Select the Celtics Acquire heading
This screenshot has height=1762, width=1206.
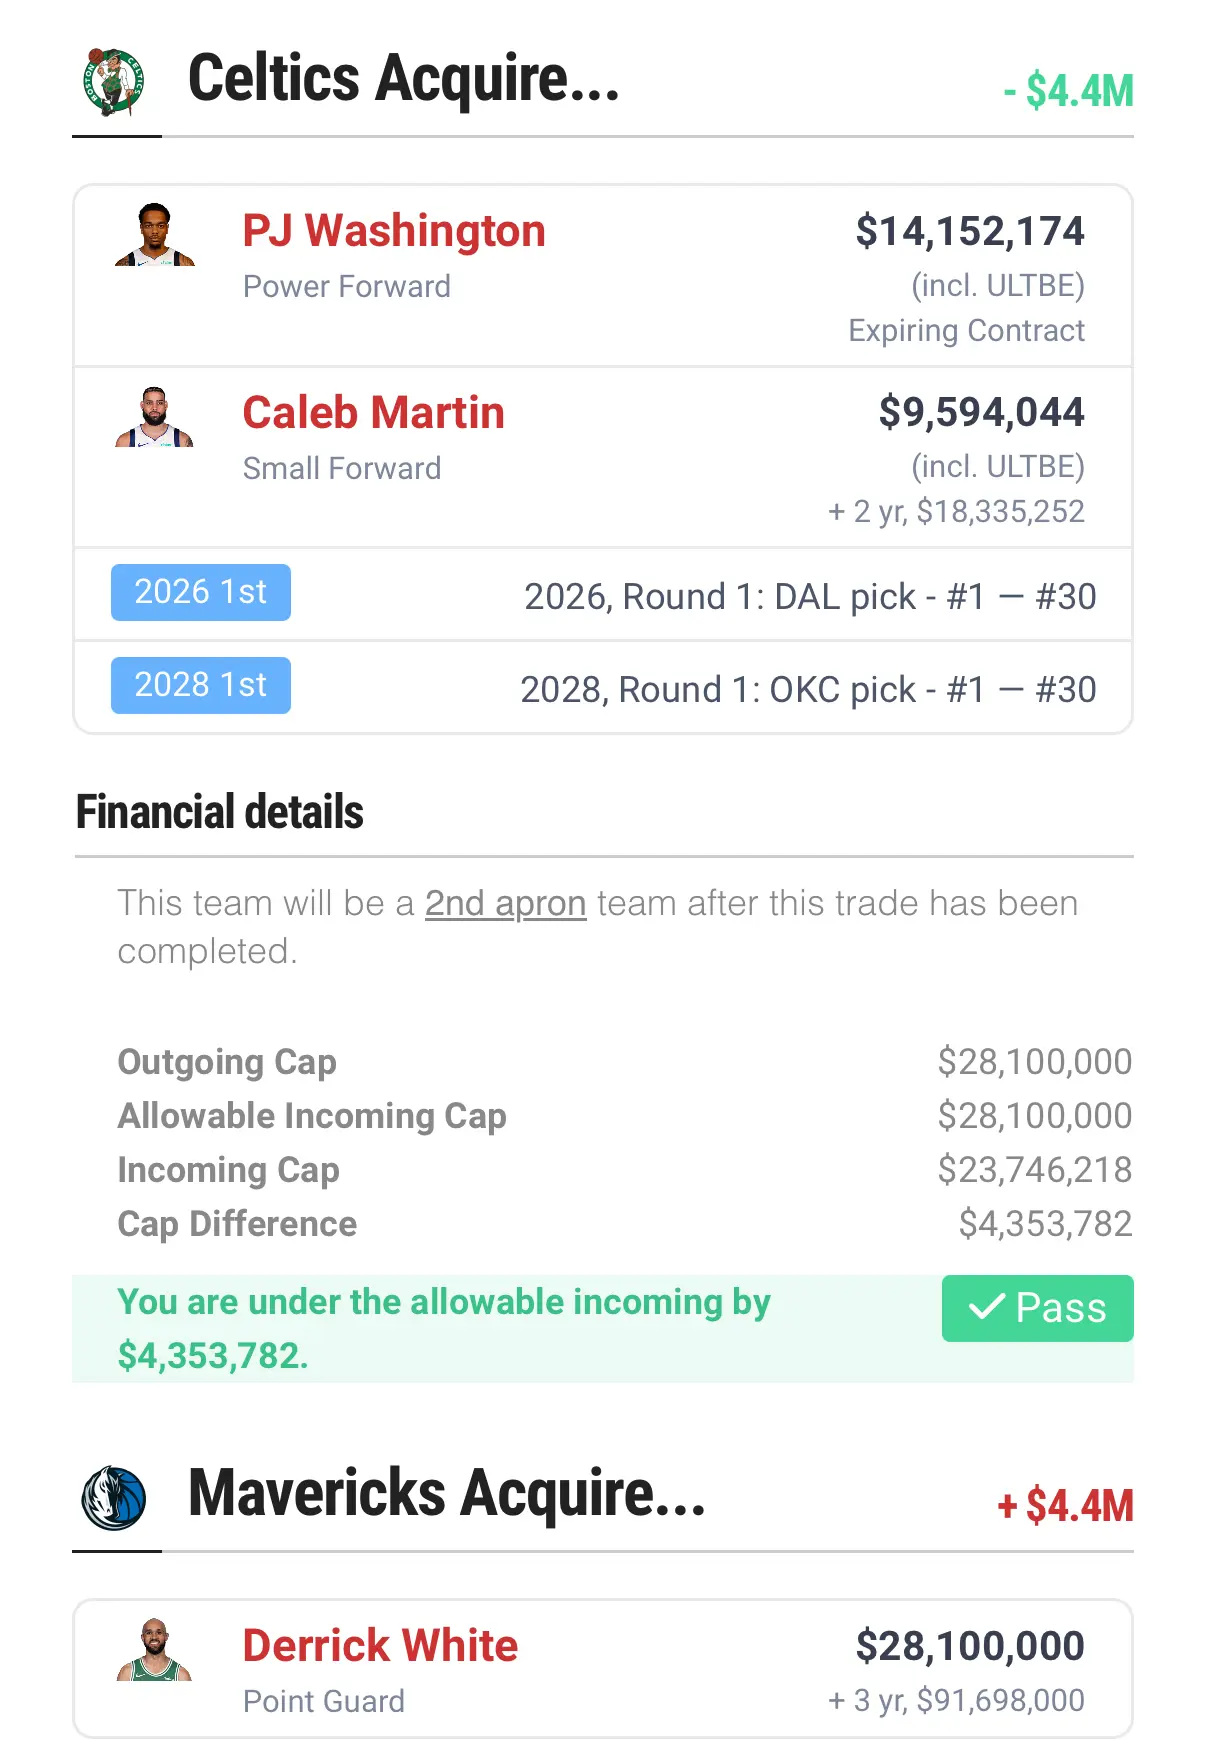click(404, 80)
